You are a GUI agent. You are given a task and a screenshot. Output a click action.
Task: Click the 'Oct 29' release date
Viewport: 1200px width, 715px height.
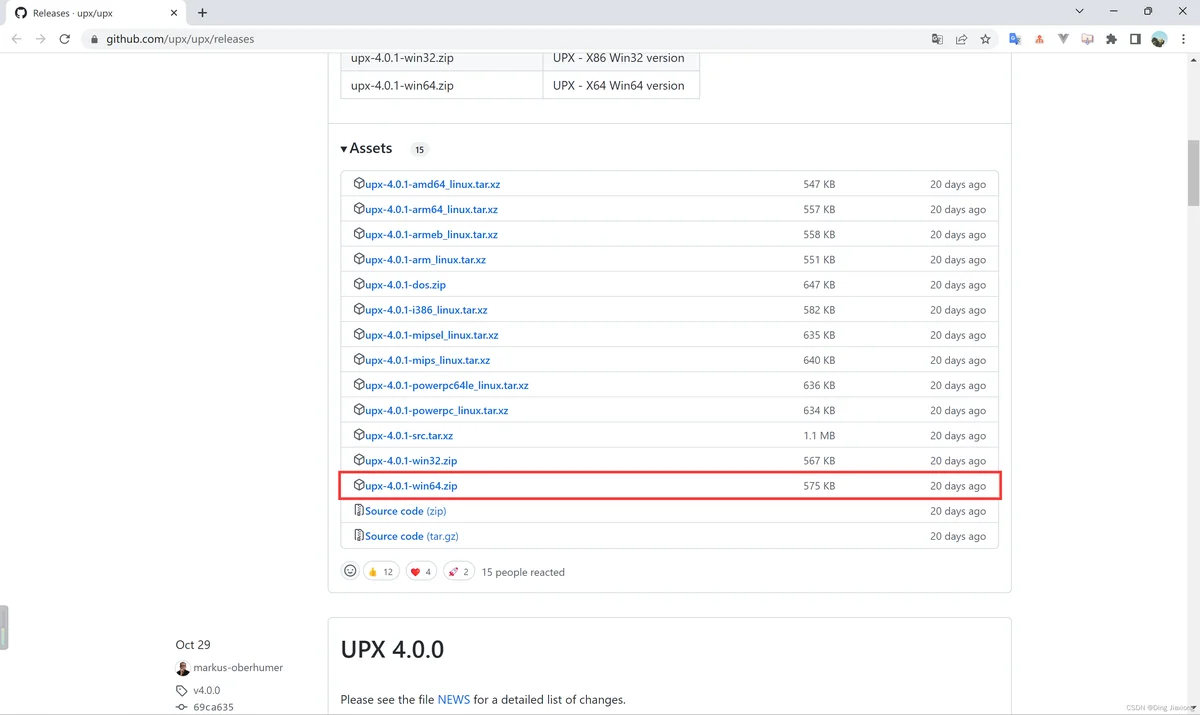click(193, 645)
